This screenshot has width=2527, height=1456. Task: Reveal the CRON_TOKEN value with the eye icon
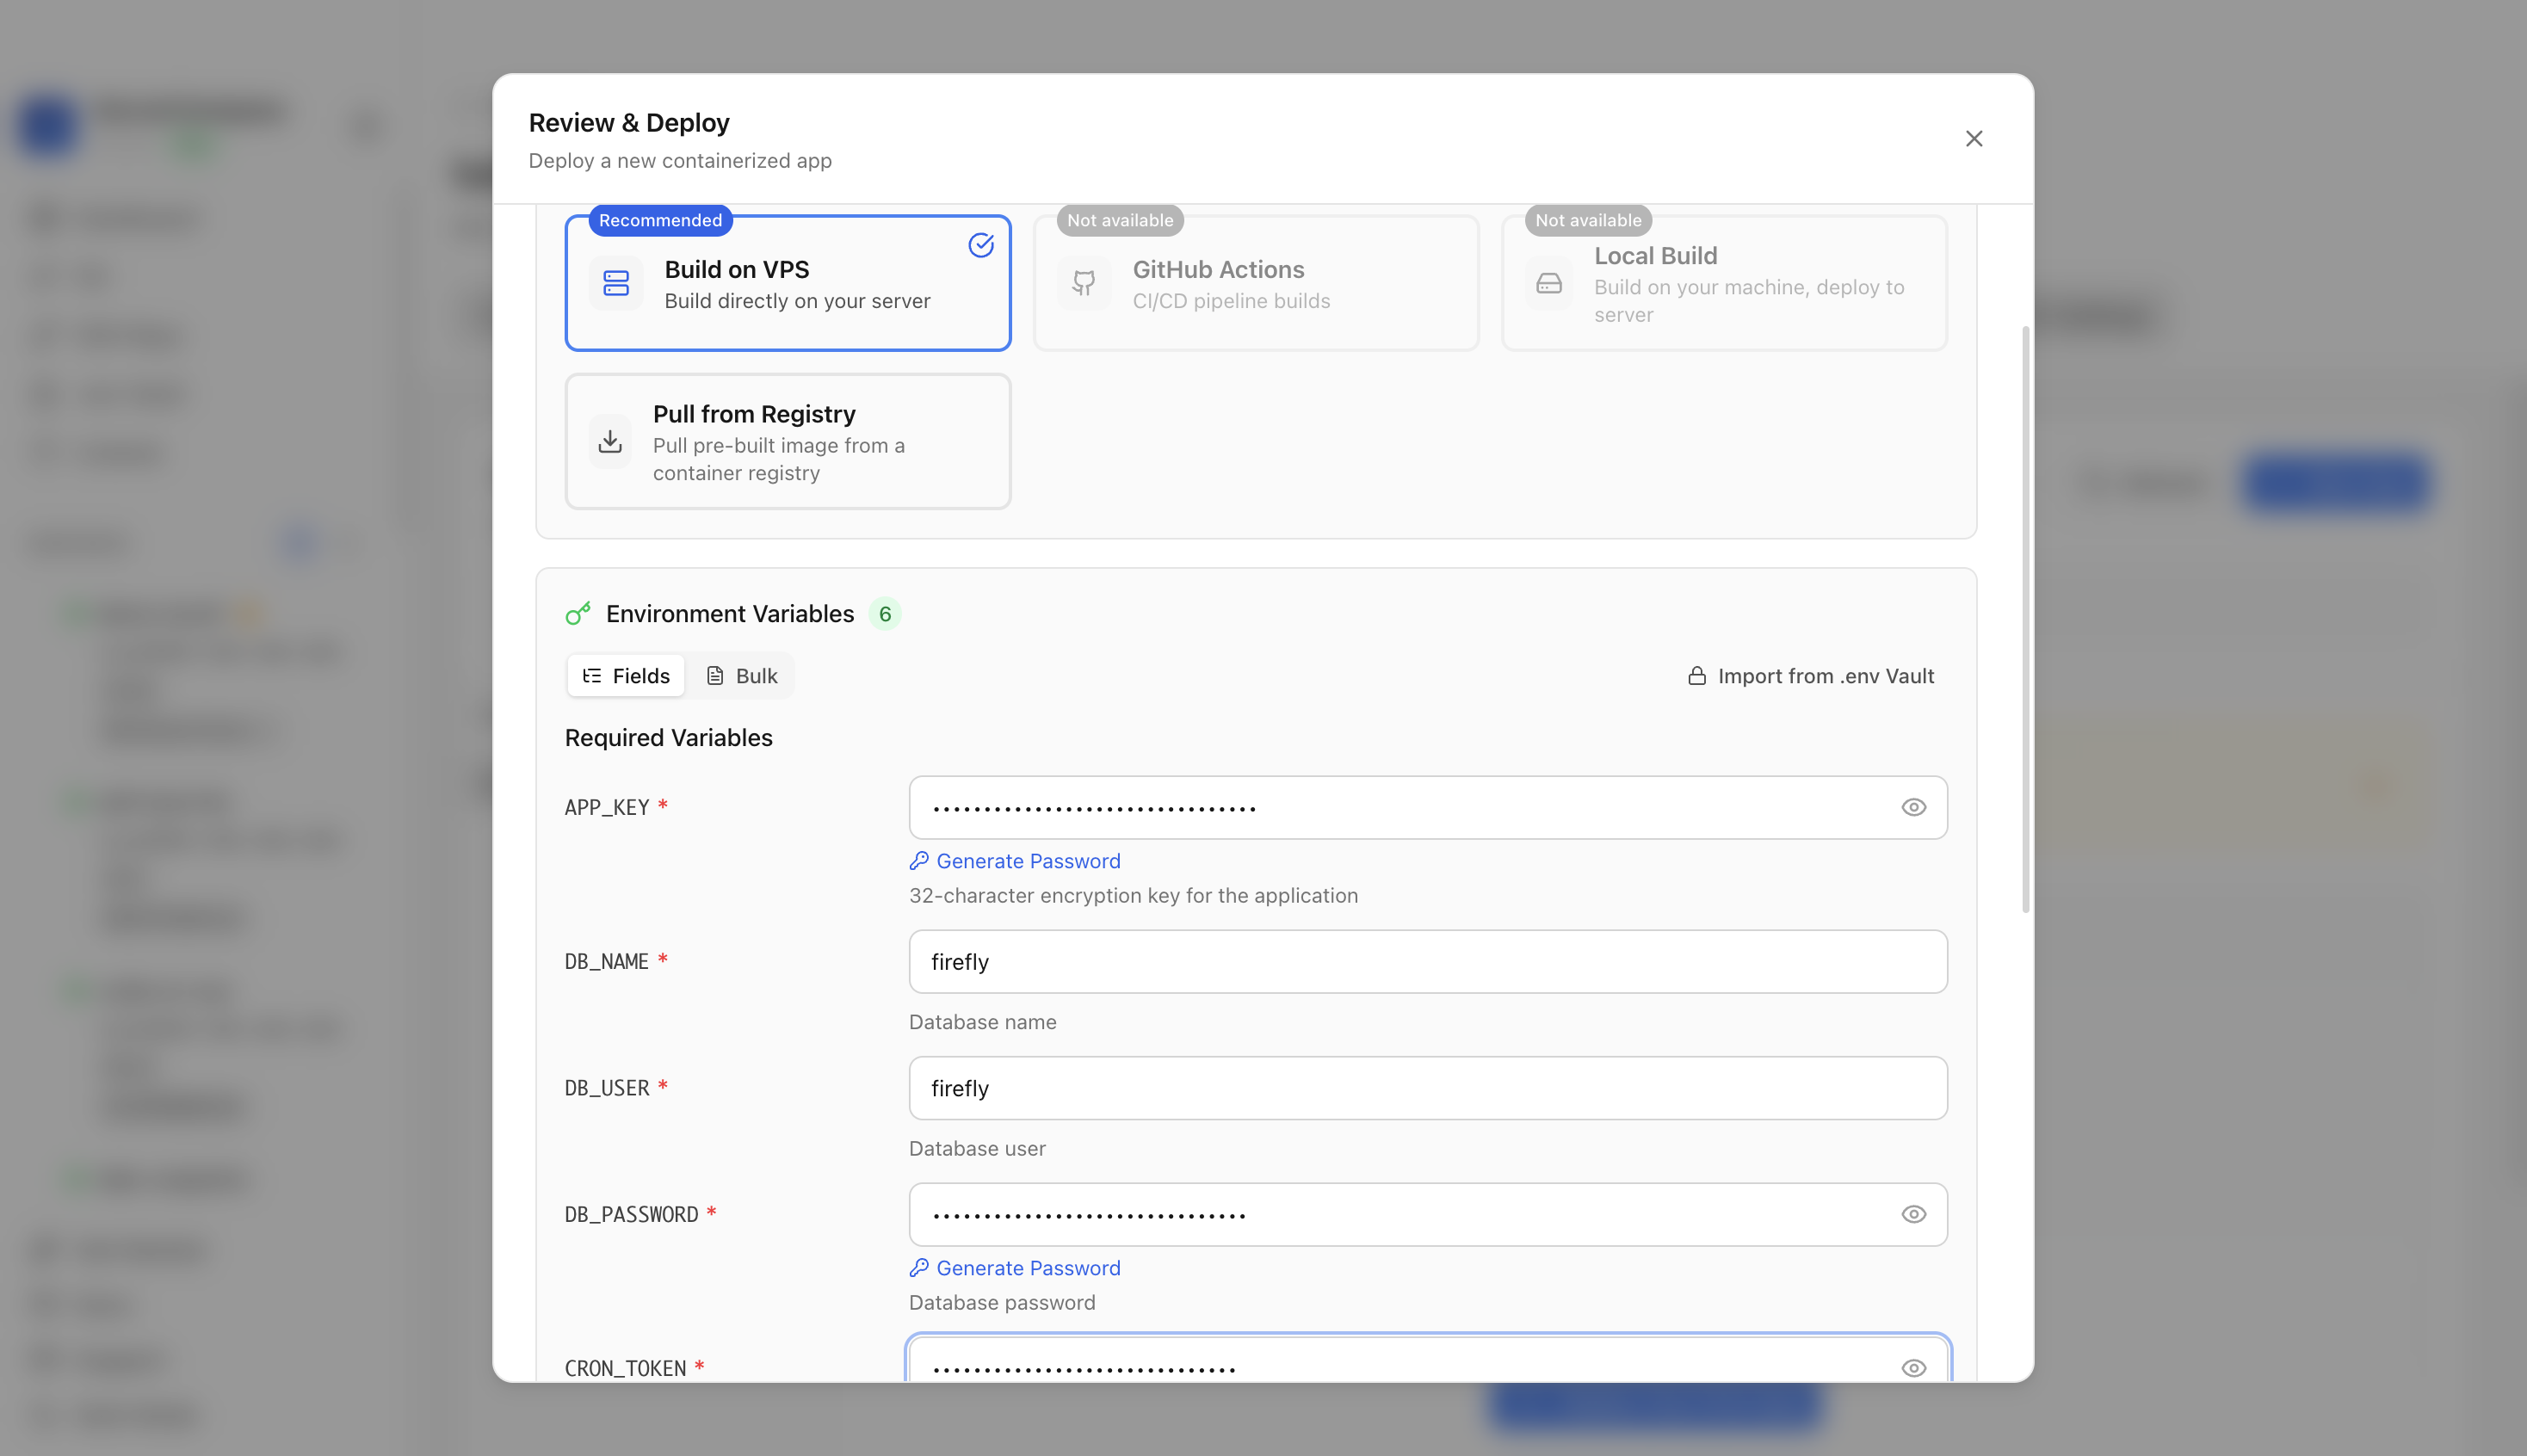(1913, 1368)
